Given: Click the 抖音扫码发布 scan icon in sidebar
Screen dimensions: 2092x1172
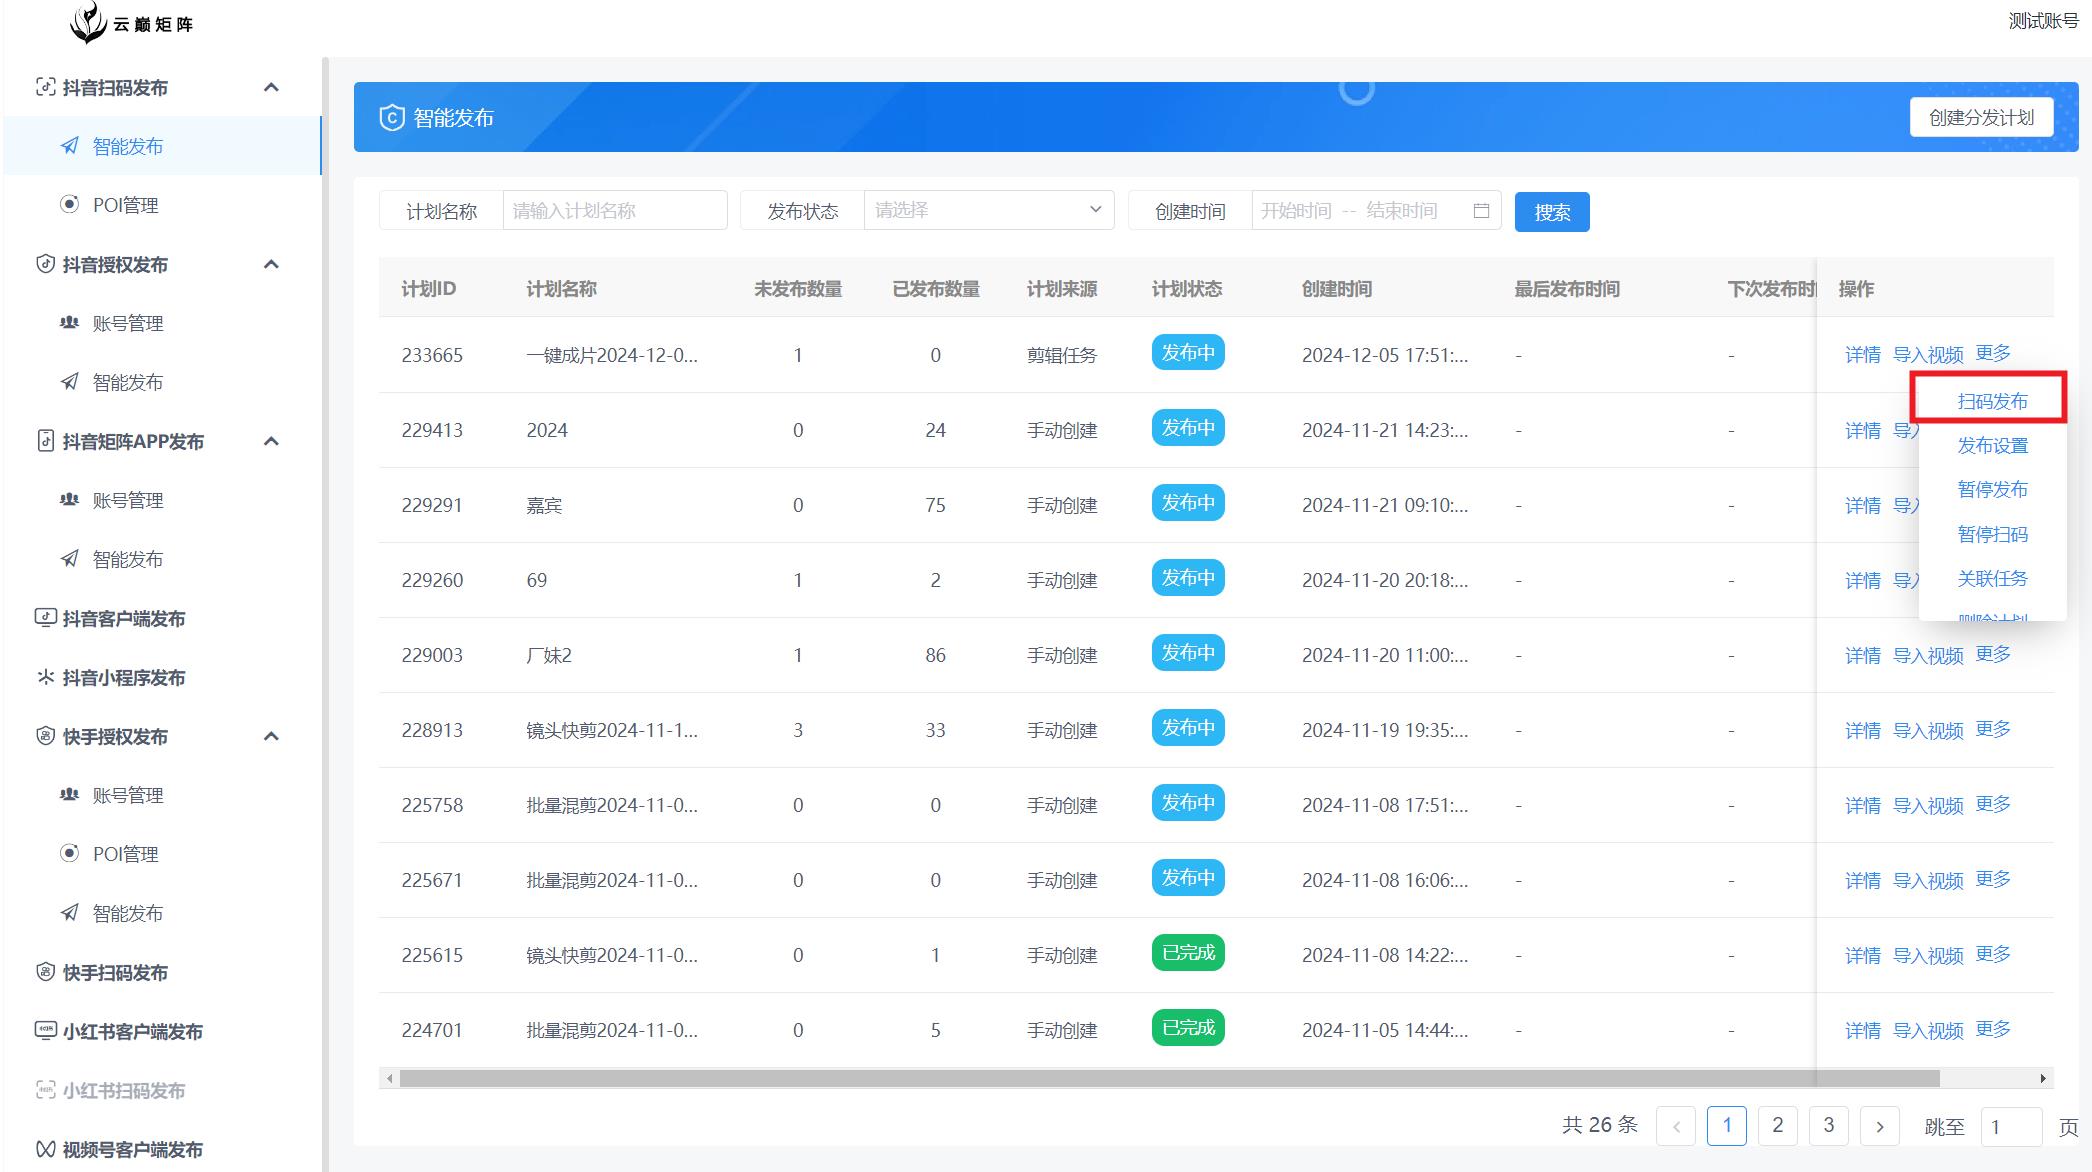Looking at the screenshot, I should pyautogui.click(x=45, y=87).
